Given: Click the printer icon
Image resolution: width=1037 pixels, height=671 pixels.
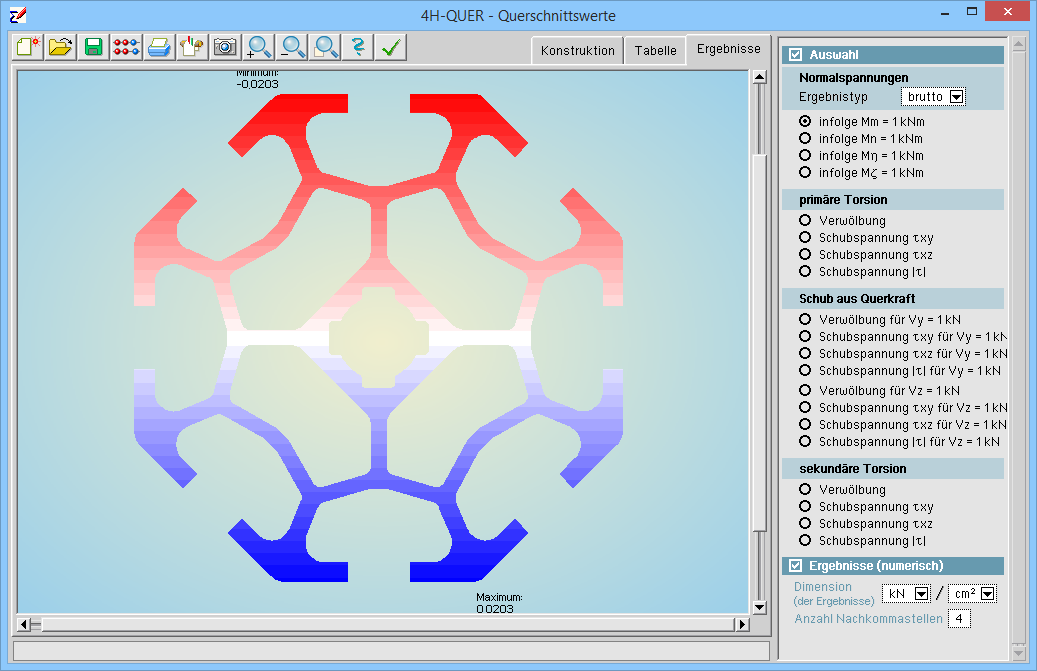Looking at the screenshot, I should 159,47.
